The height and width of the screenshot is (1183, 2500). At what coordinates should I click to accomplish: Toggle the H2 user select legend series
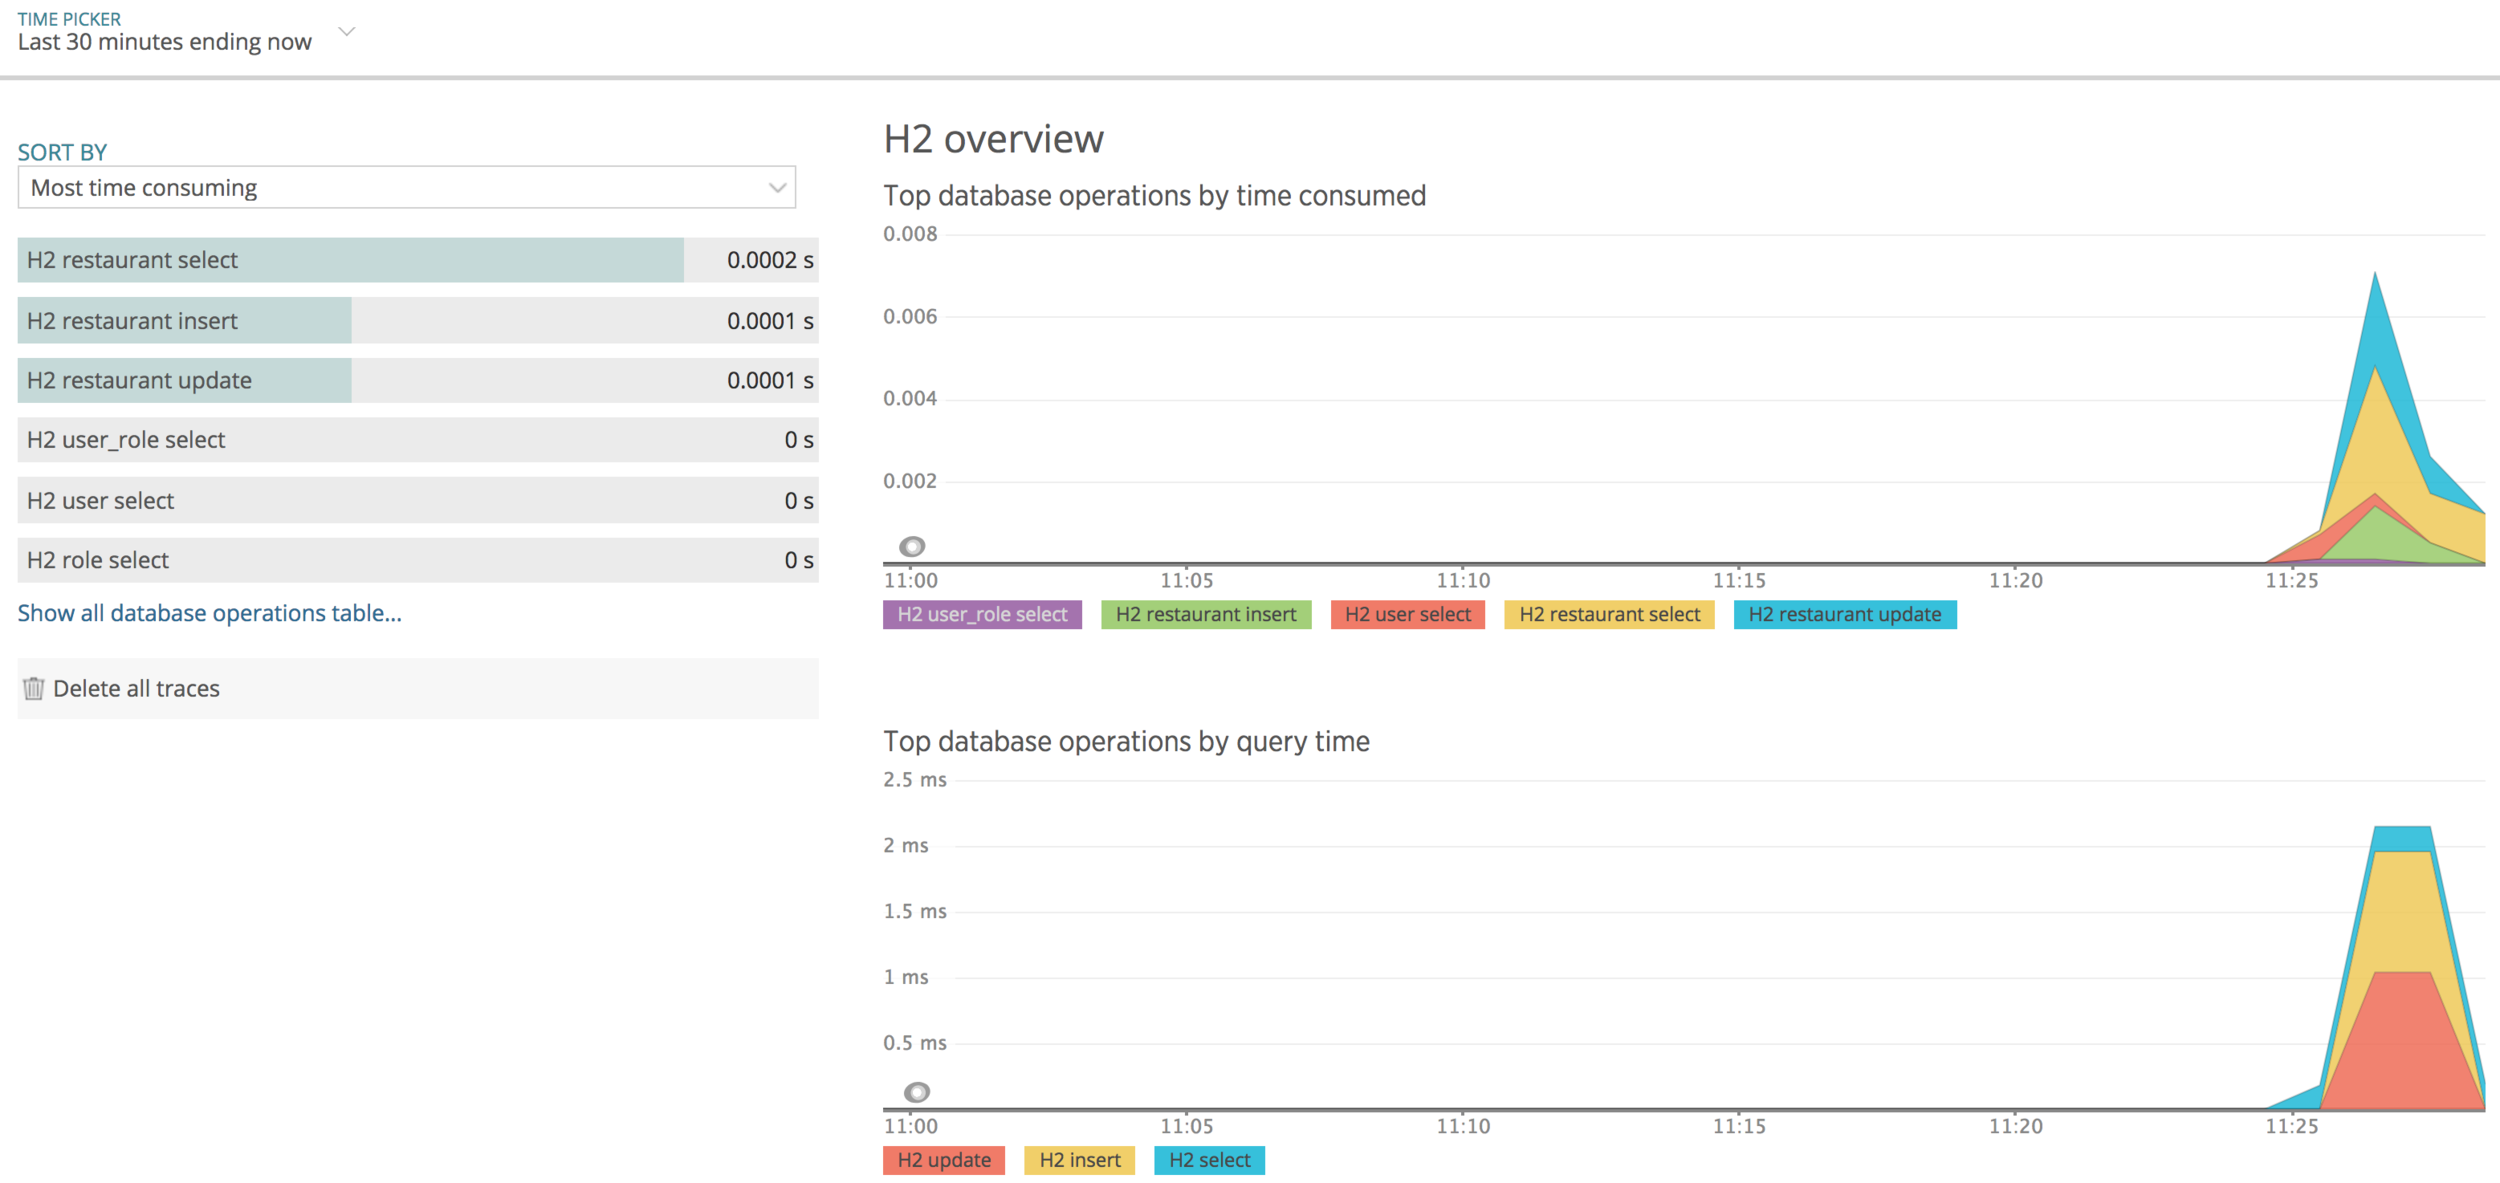[1406, 614]
